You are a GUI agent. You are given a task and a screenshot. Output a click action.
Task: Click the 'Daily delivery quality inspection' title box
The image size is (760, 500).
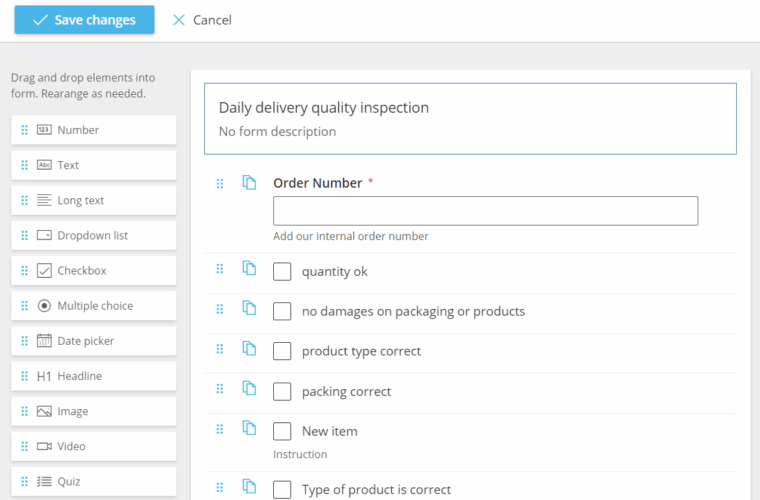click(470, 118)
